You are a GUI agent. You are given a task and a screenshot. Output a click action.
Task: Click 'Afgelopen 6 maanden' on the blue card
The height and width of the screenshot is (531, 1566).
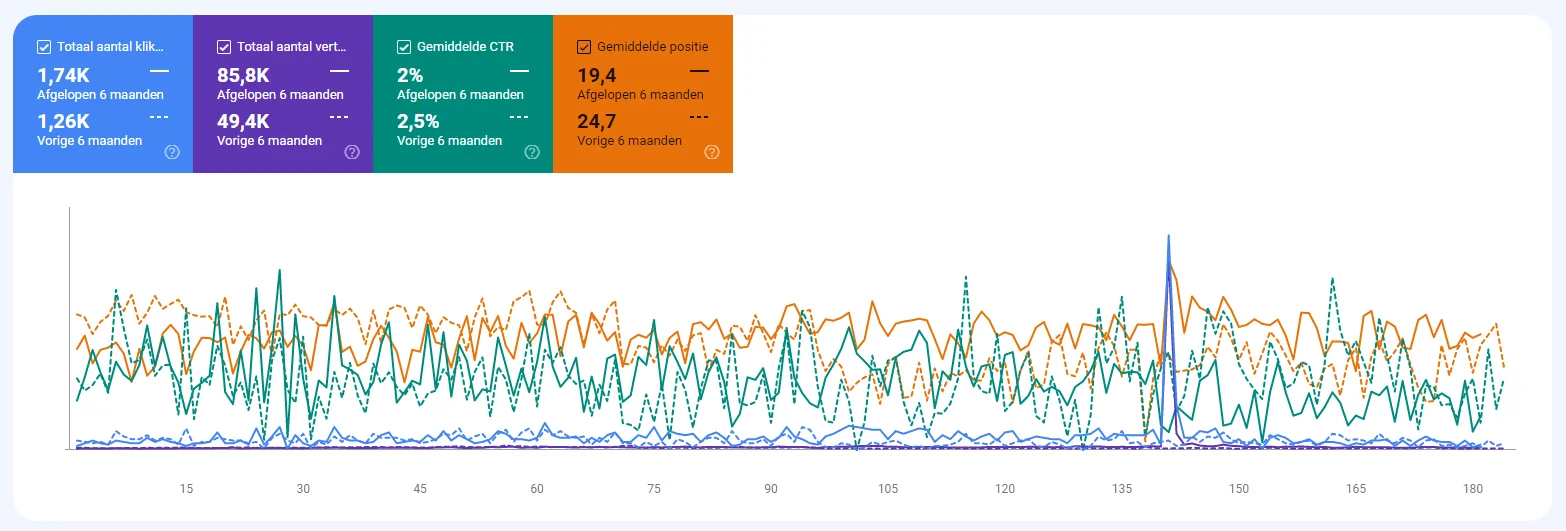pos(100,95)
